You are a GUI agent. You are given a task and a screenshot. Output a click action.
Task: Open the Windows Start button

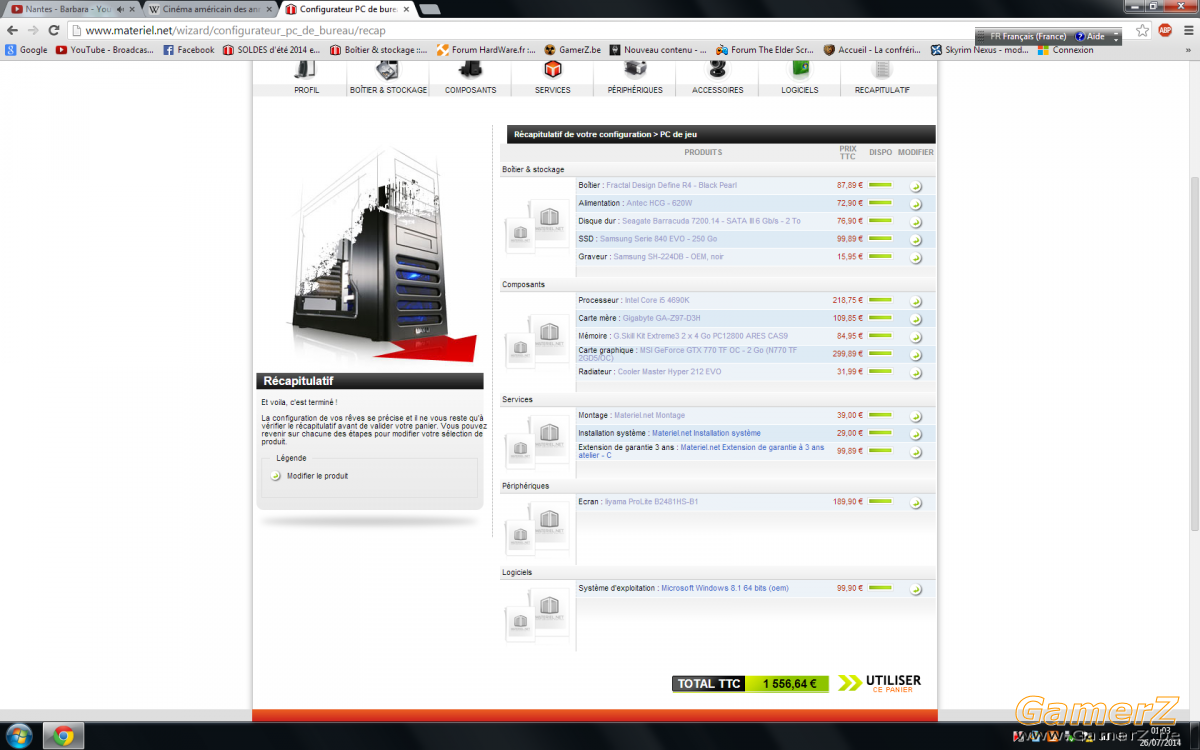click(x=18, y=736)
